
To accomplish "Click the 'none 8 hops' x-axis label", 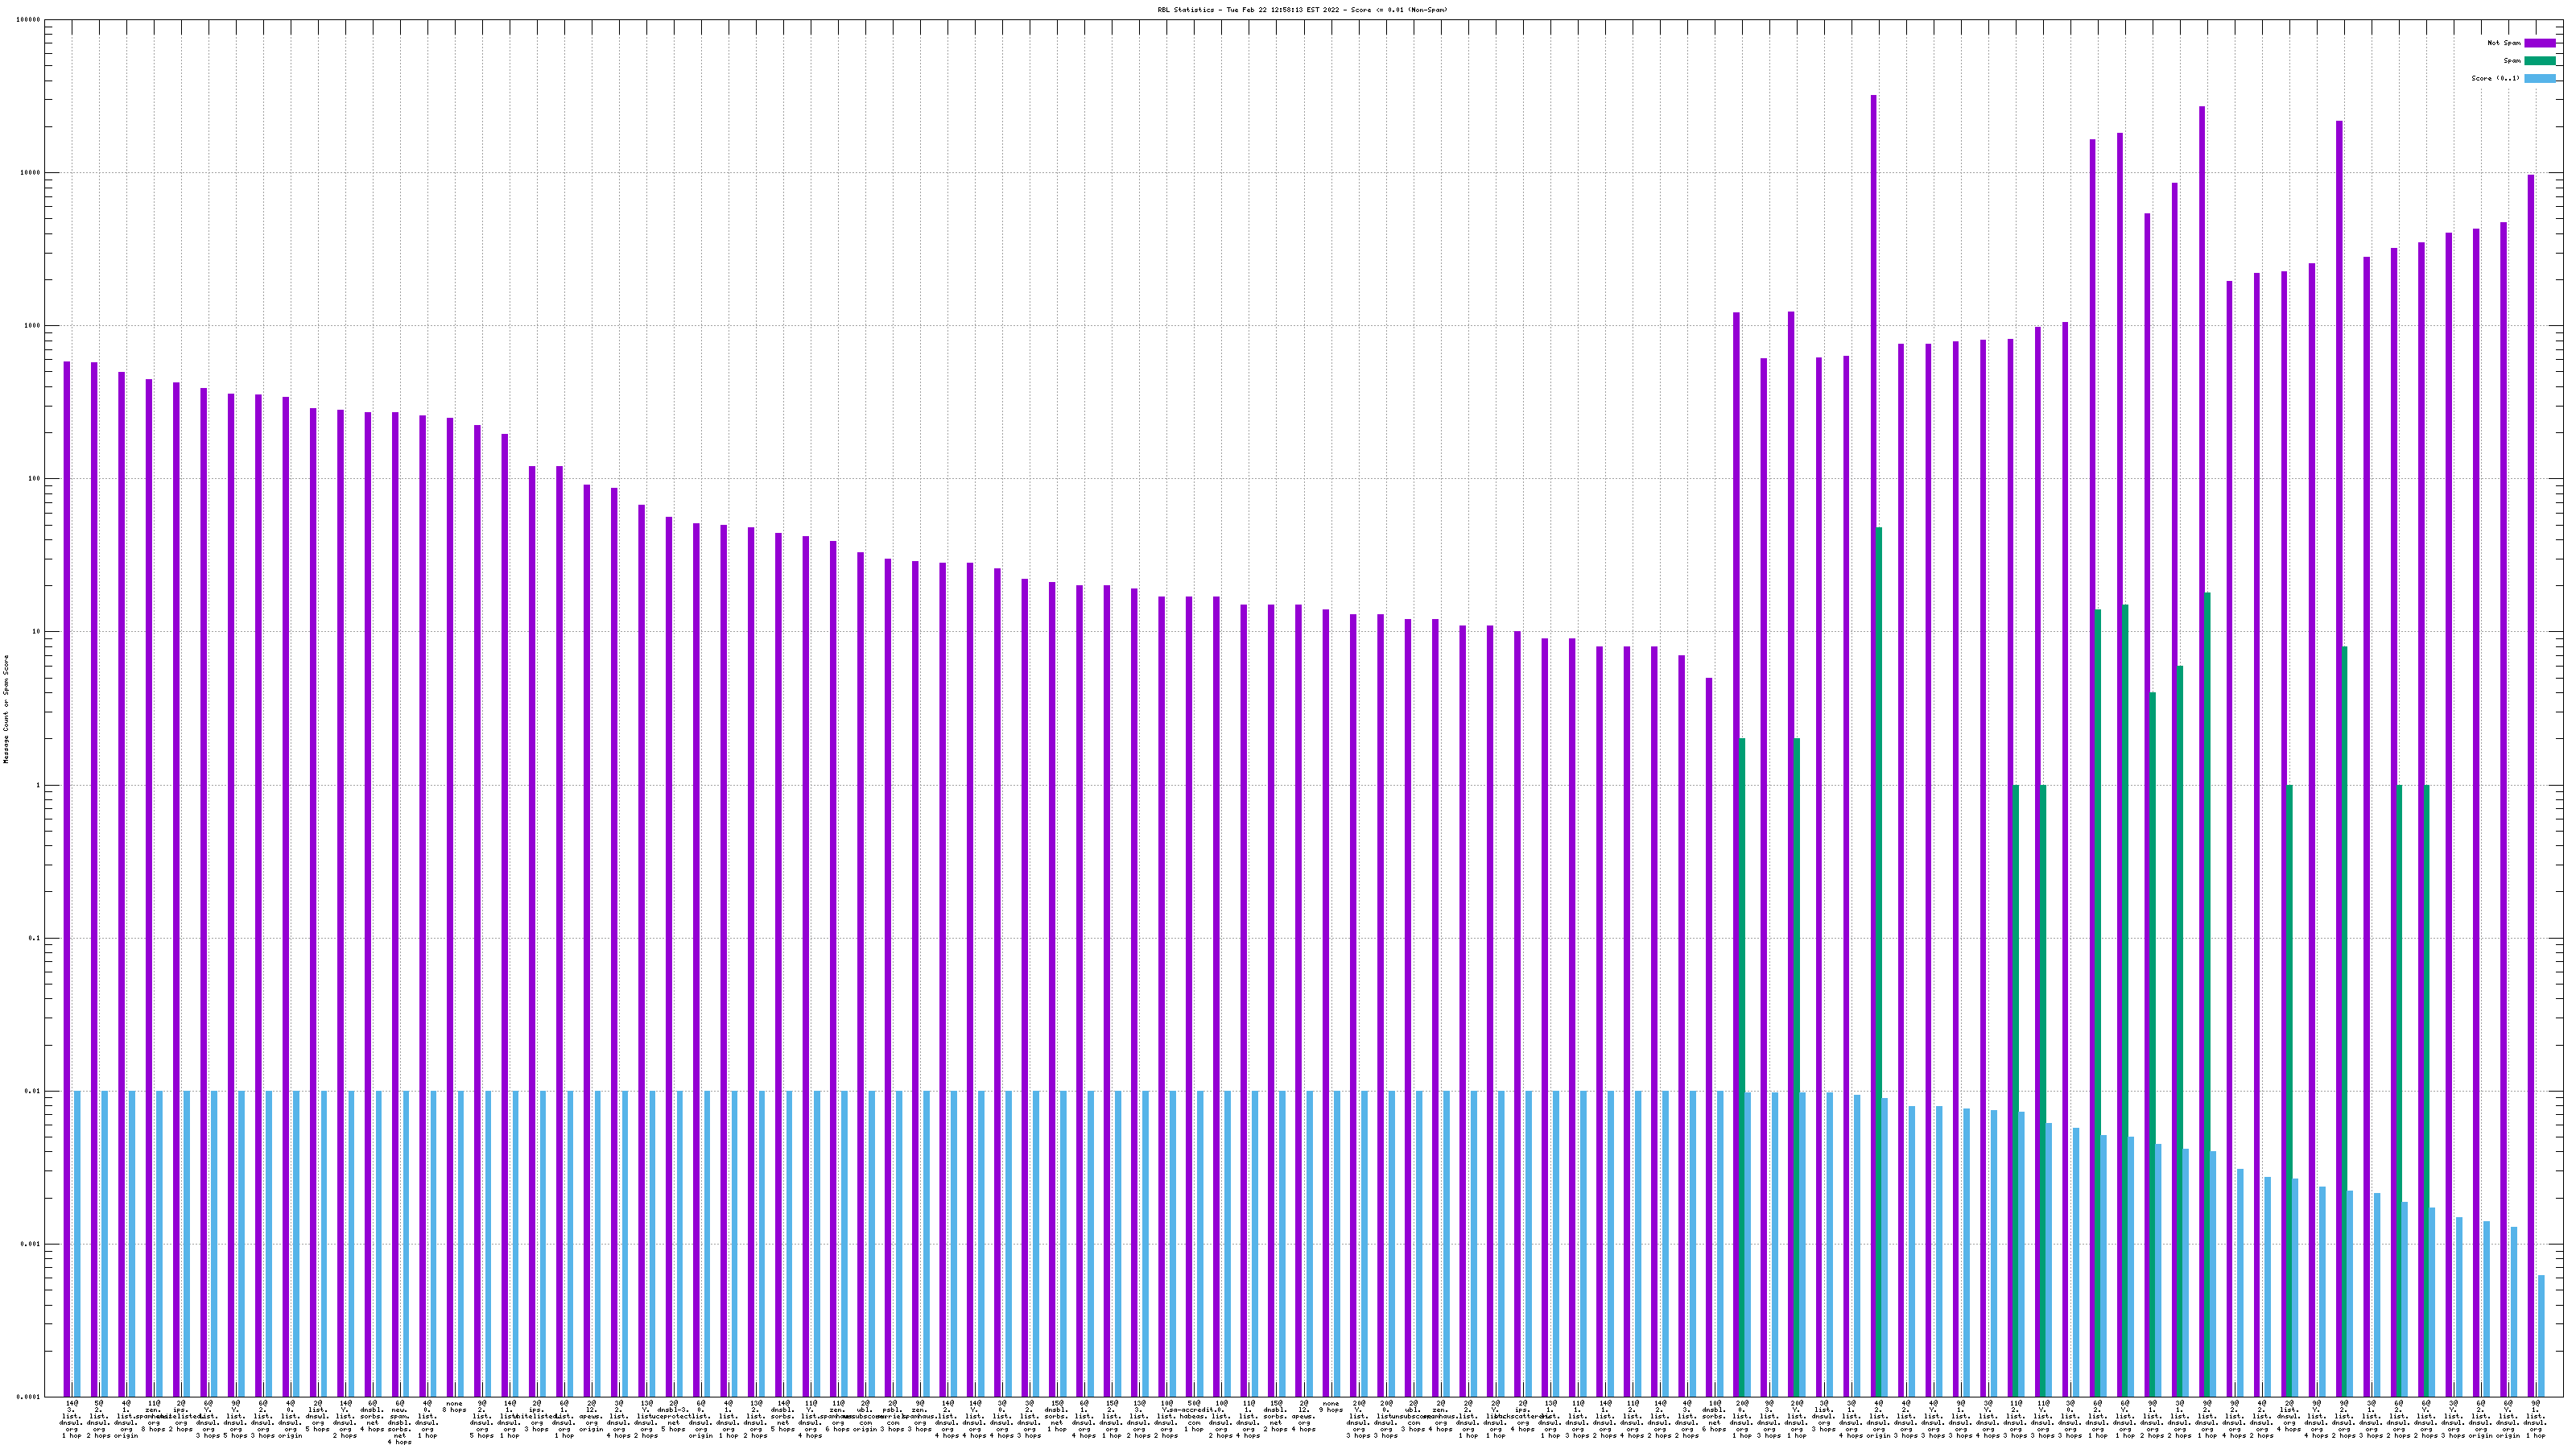I will [454, 1407].
